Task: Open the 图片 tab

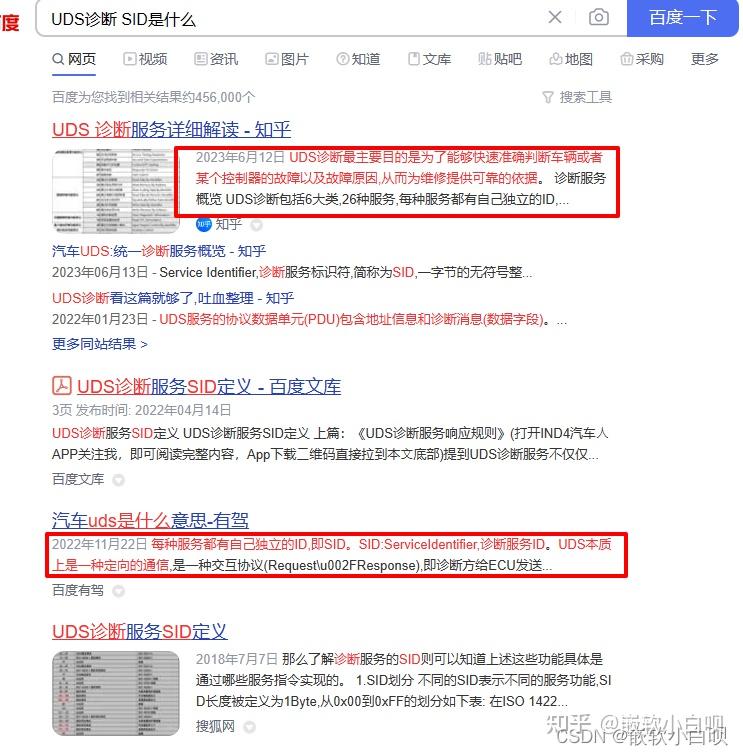Action: [x=287, y=59]
